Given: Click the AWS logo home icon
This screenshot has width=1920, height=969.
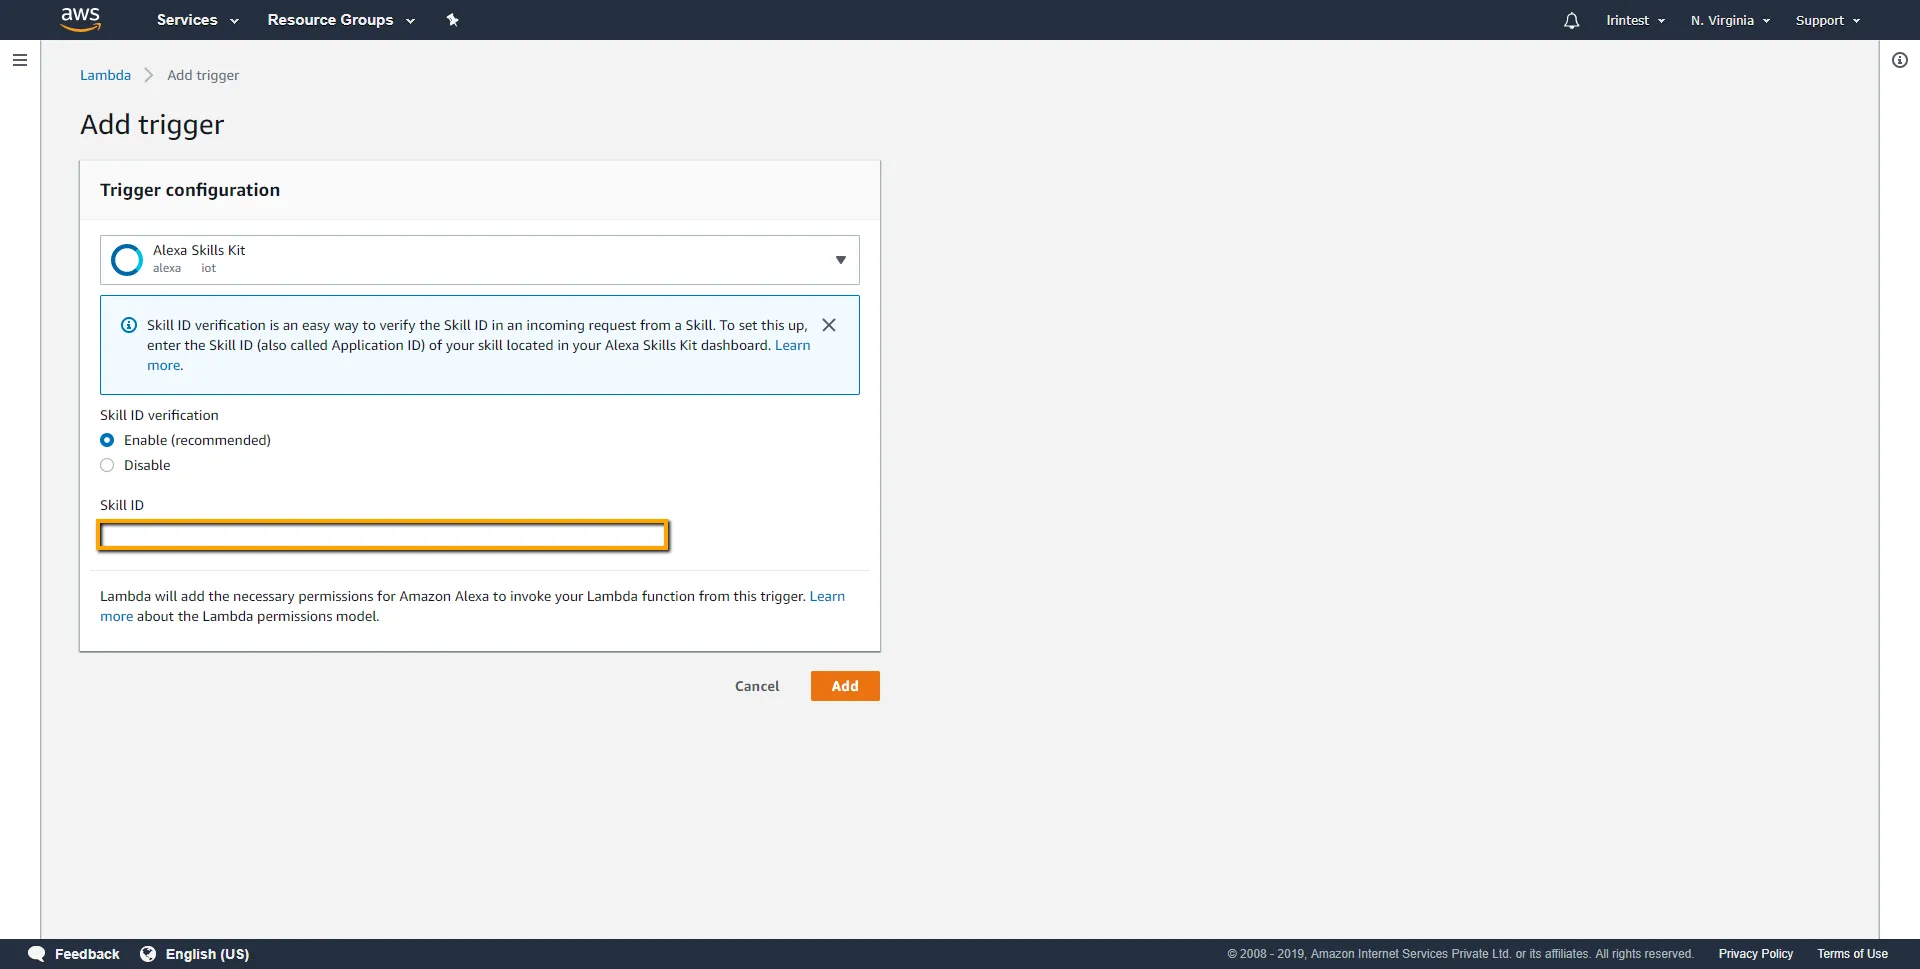Looking at the screenshot, I should pos(80,19).
